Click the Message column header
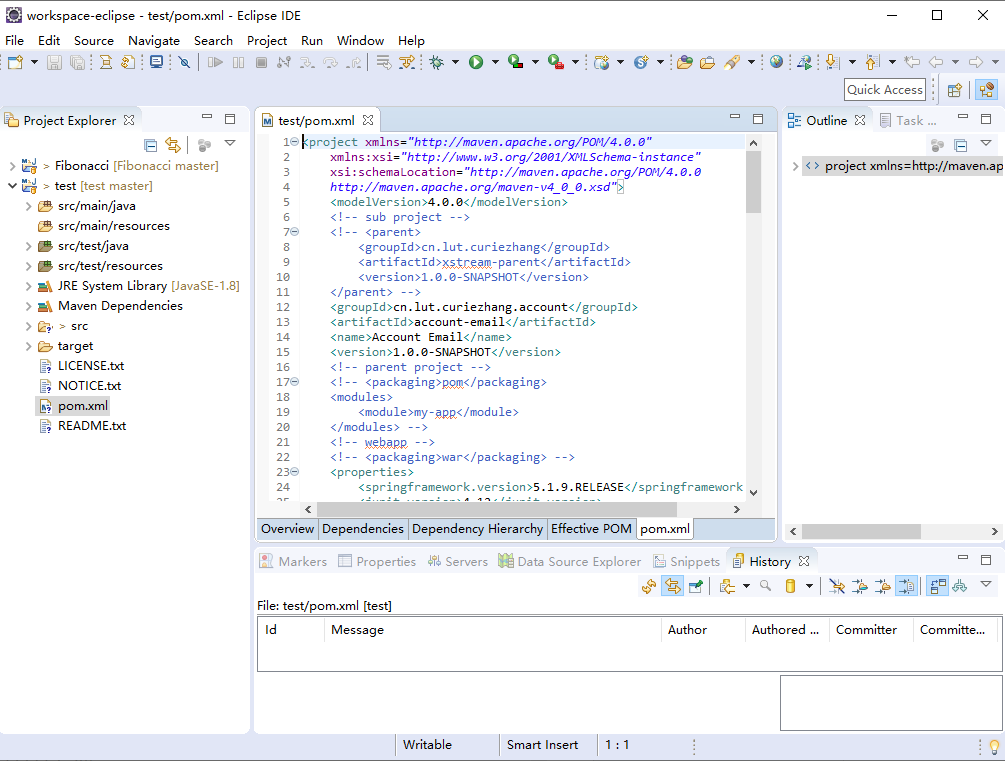This screenshot has height=761, width=1005. 492,630
